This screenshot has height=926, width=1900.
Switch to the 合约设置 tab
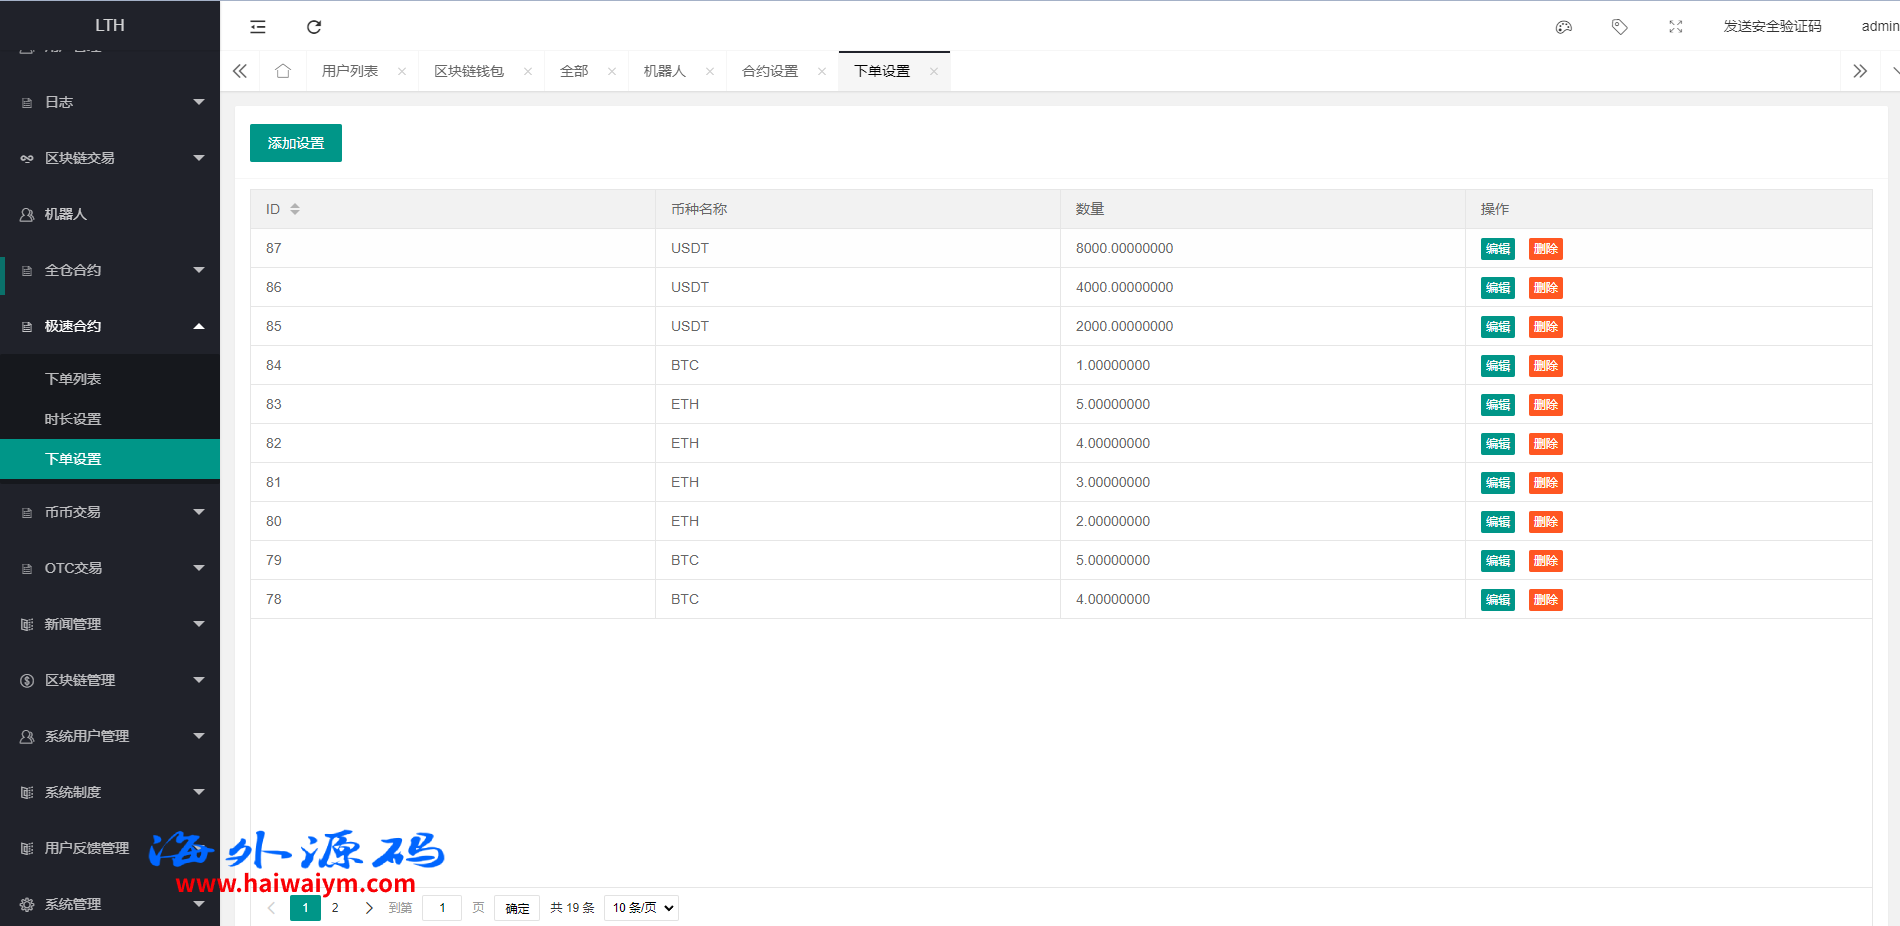coord(770,71)
